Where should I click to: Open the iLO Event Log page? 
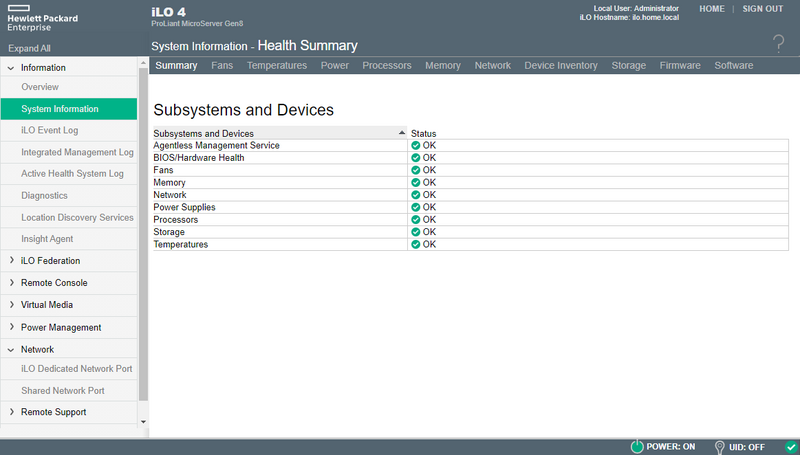[x=49, y=130]
